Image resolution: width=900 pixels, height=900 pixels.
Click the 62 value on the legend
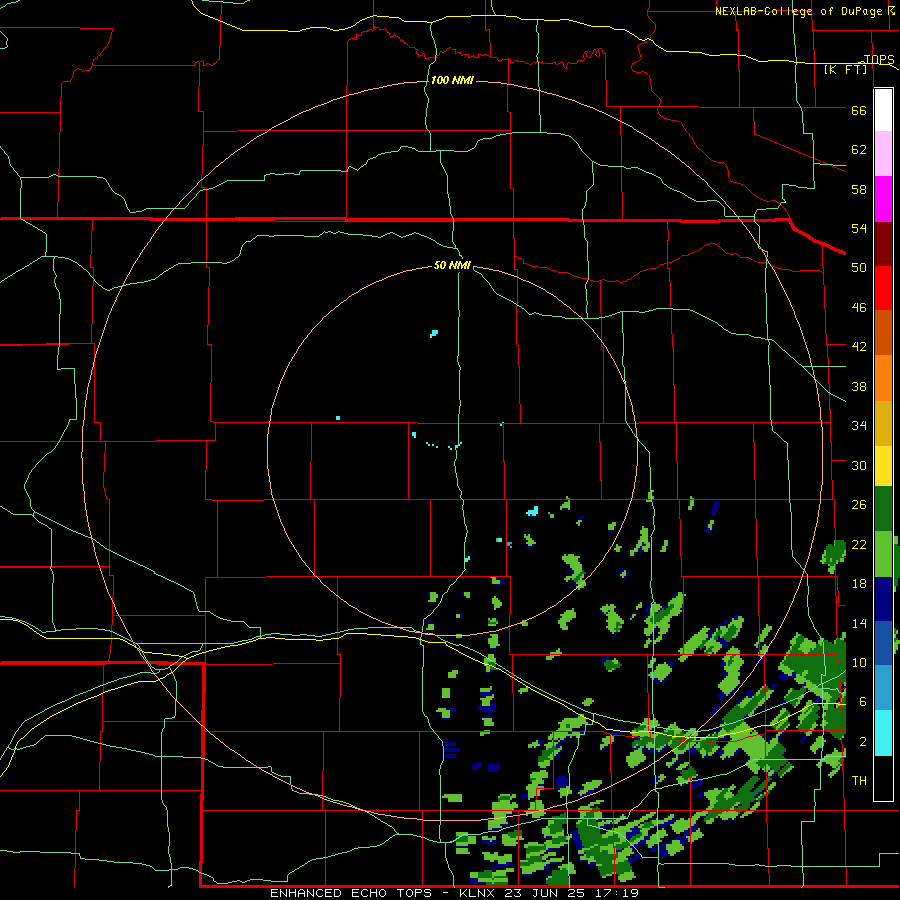click(859, 149)
